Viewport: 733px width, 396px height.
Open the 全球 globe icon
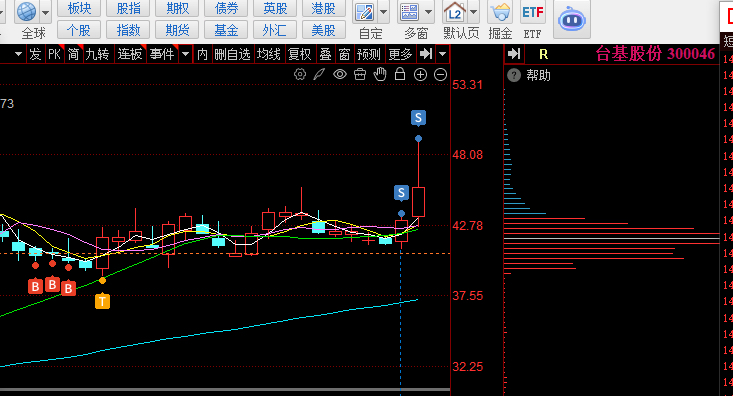point(27,12)
